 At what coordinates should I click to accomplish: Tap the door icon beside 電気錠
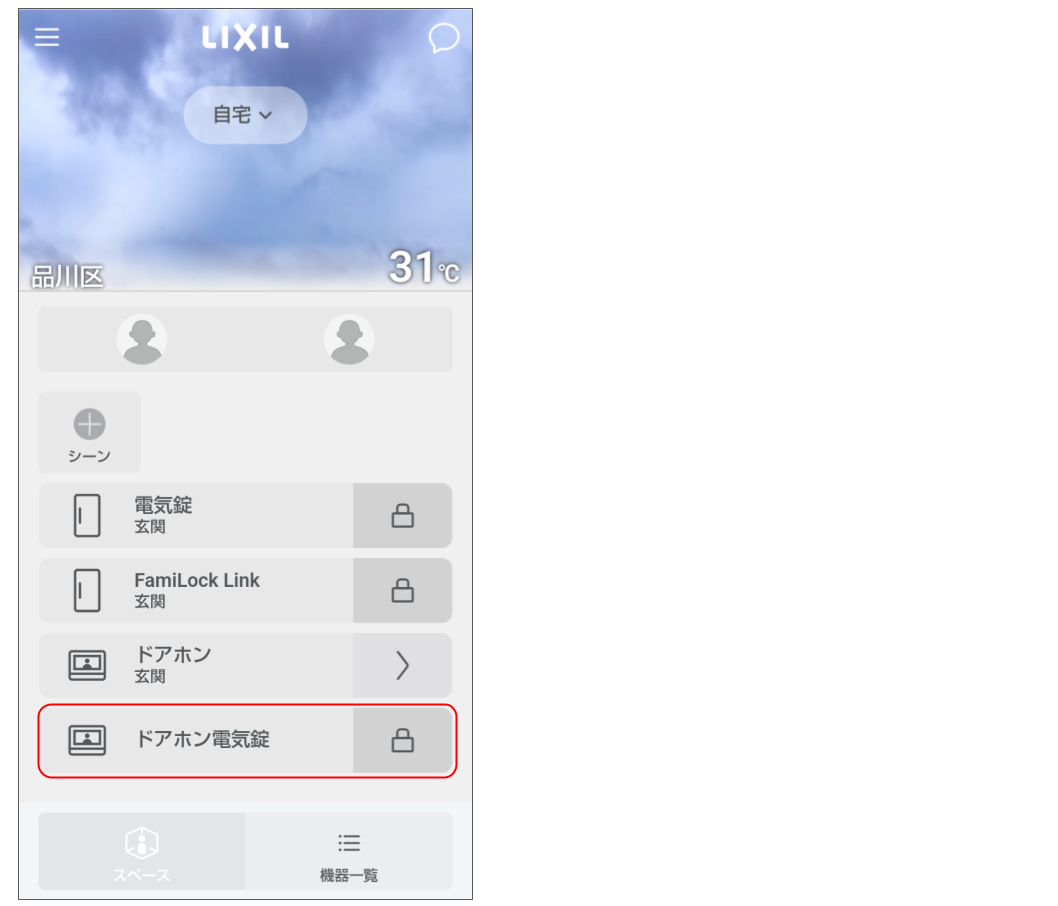tap(87, 515)
